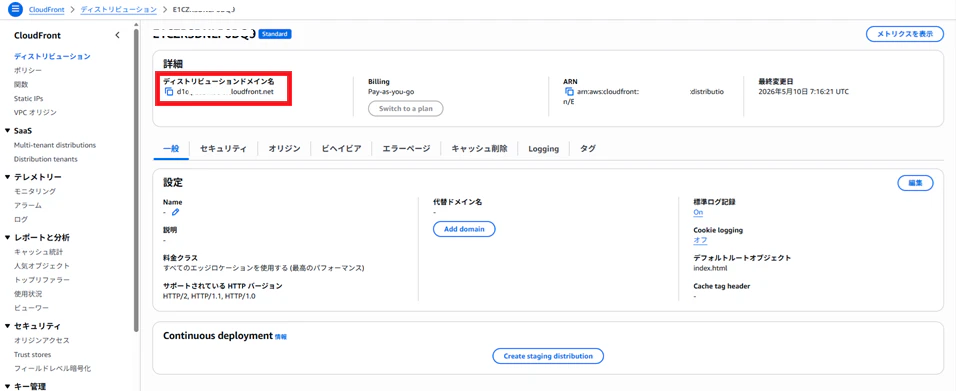Click the Add domain button
The height and width of the screenshot is (391, 956).
click(464, 229)
